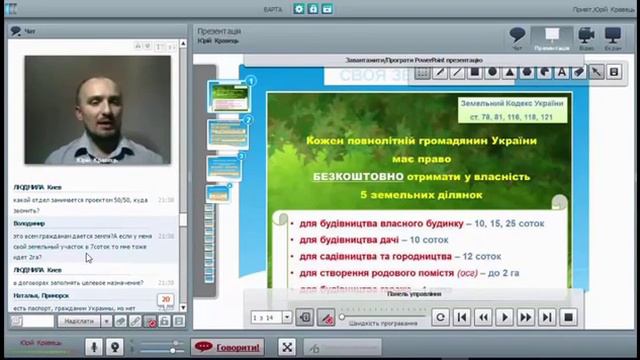Viewport: 640px width, 360px height.
Task: Jump to the last slide
Action: tap(547, 317)
